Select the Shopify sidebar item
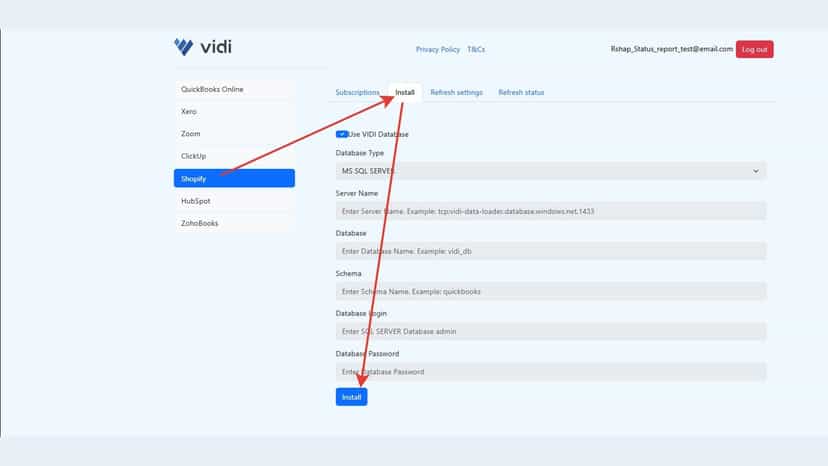 tap(234, 178)
